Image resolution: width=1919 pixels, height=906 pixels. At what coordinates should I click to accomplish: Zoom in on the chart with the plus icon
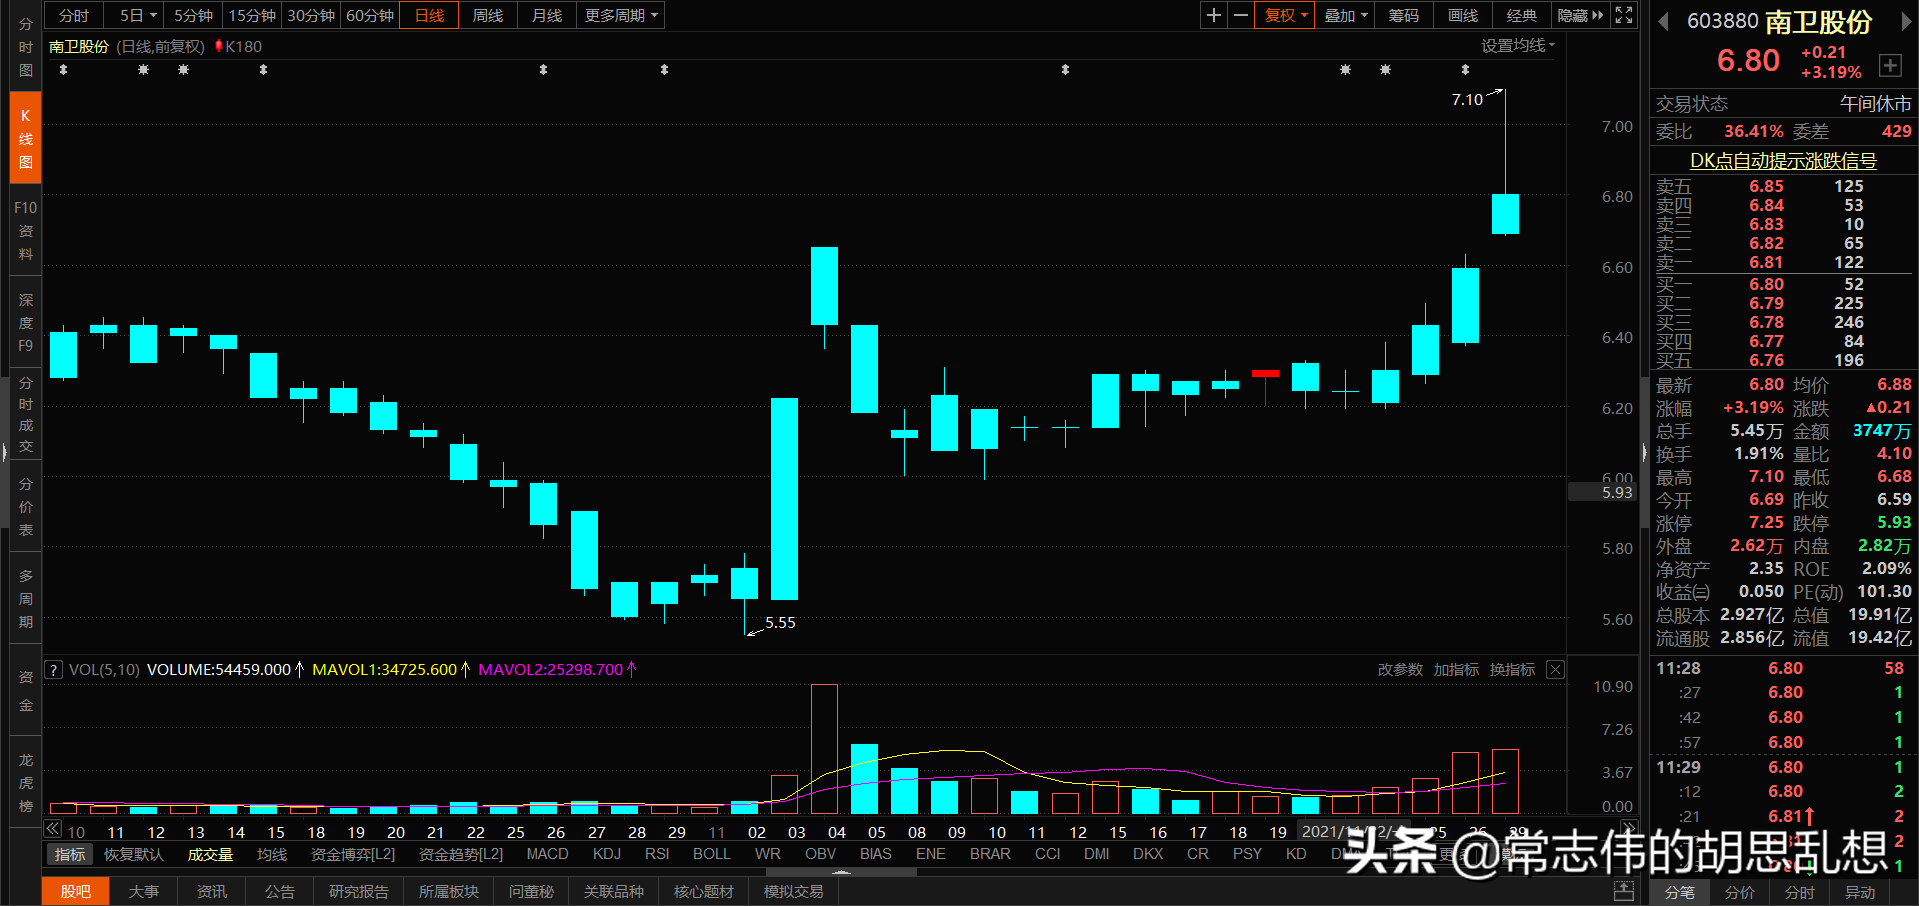click(1213, 15)
